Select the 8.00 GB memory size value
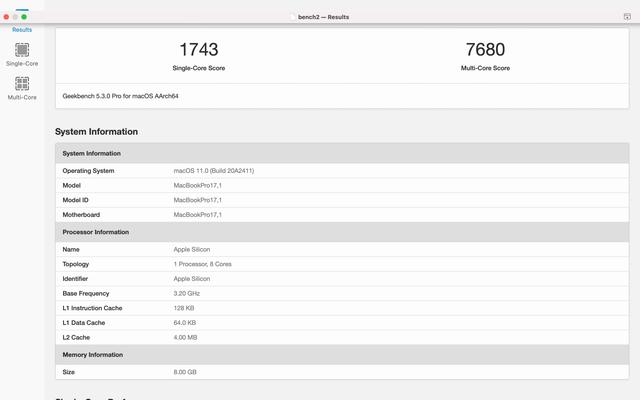Viewport: 640px width, 400px height. 185,372
